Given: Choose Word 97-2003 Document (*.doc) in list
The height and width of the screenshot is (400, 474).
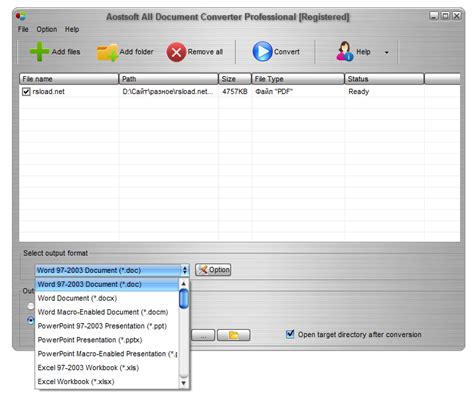Looking at the screenshot, I should (107, 284).
